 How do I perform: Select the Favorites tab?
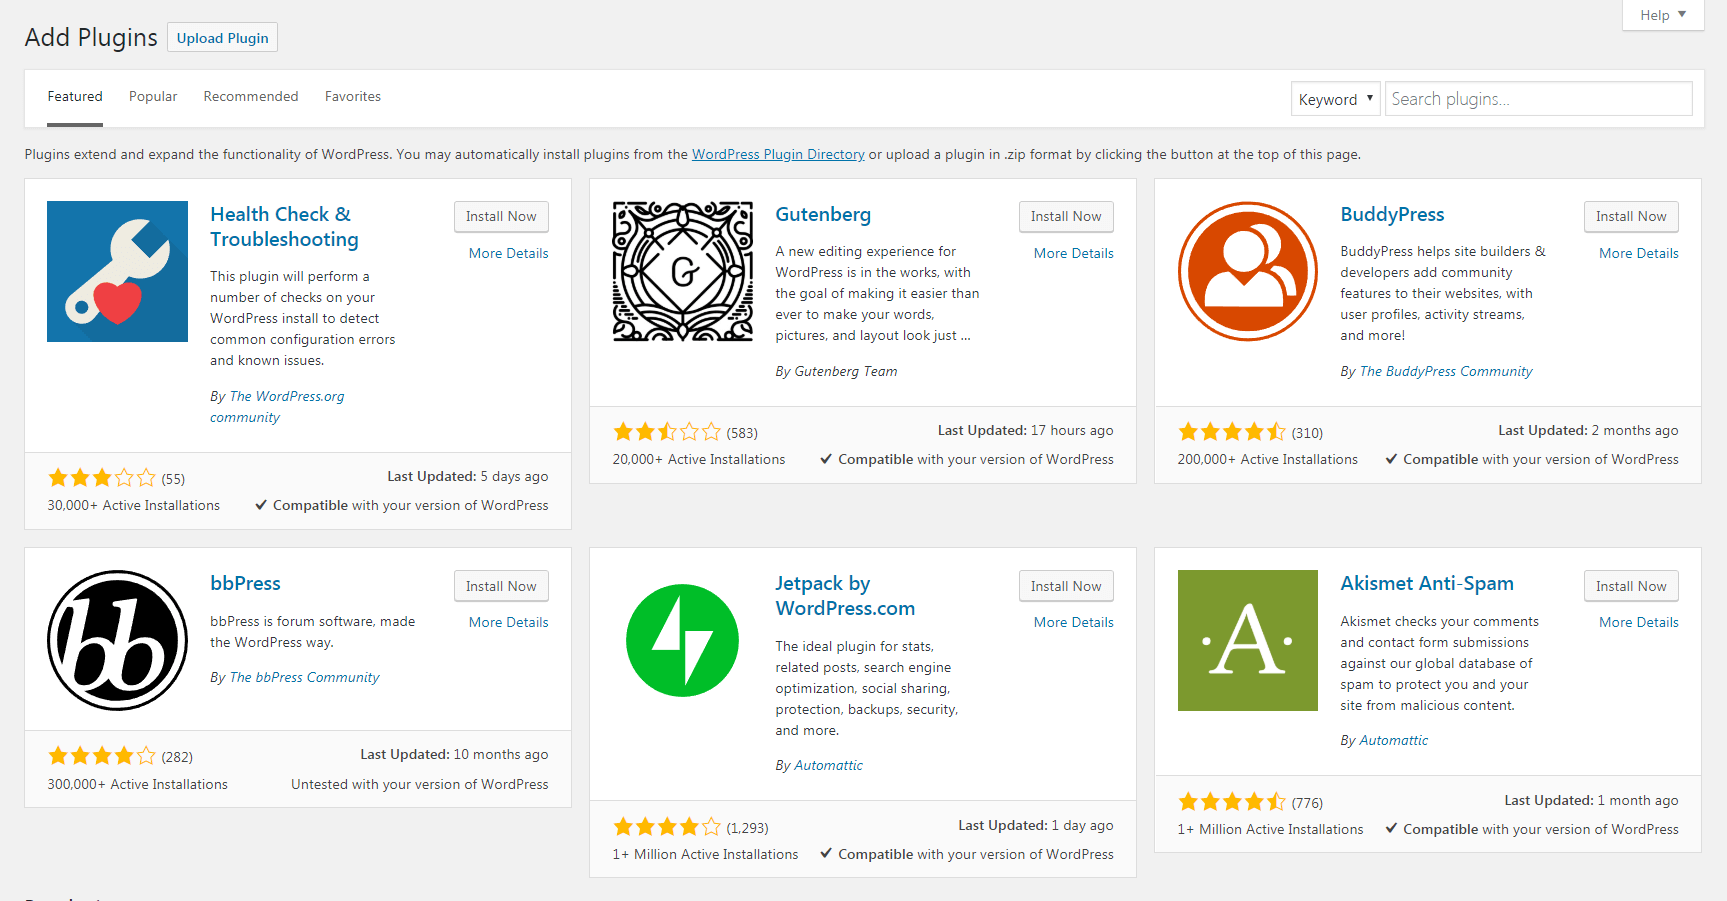click(x=352, y=96)
